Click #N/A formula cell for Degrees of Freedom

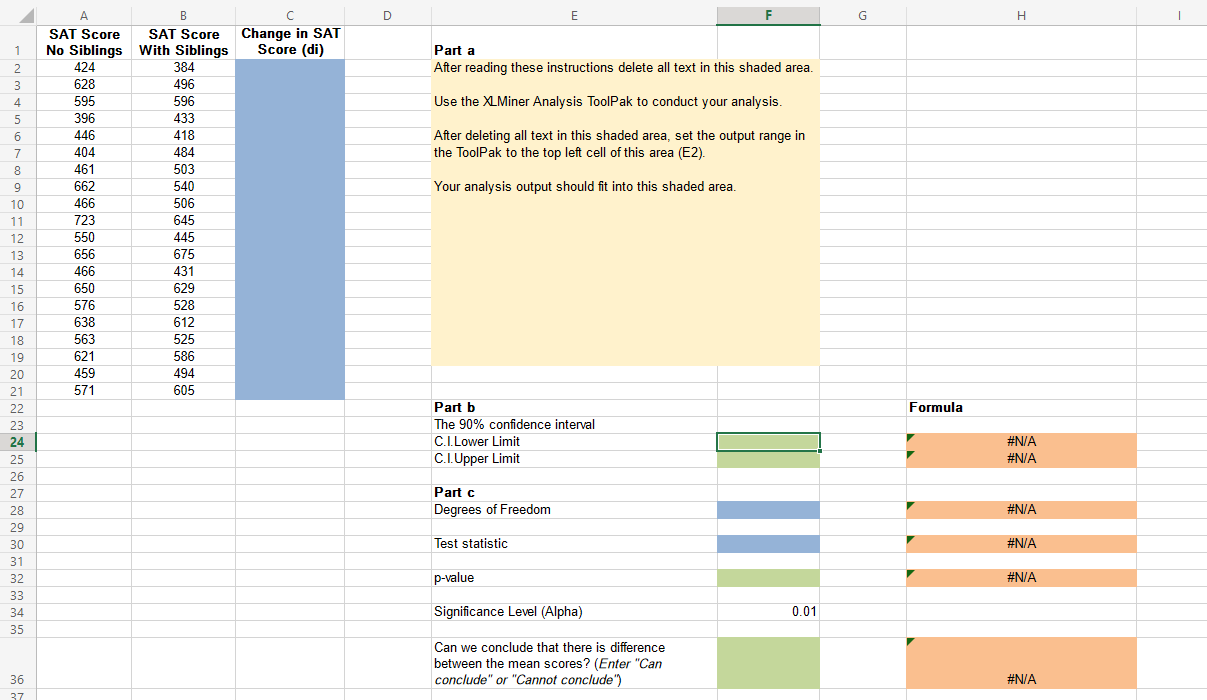click(x=1021, y=510)
